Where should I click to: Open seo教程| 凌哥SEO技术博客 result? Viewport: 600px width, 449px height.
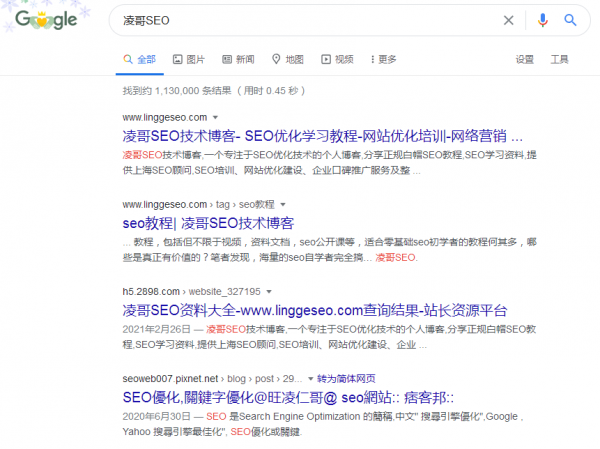pyautogui.click(x=208, y=223)
